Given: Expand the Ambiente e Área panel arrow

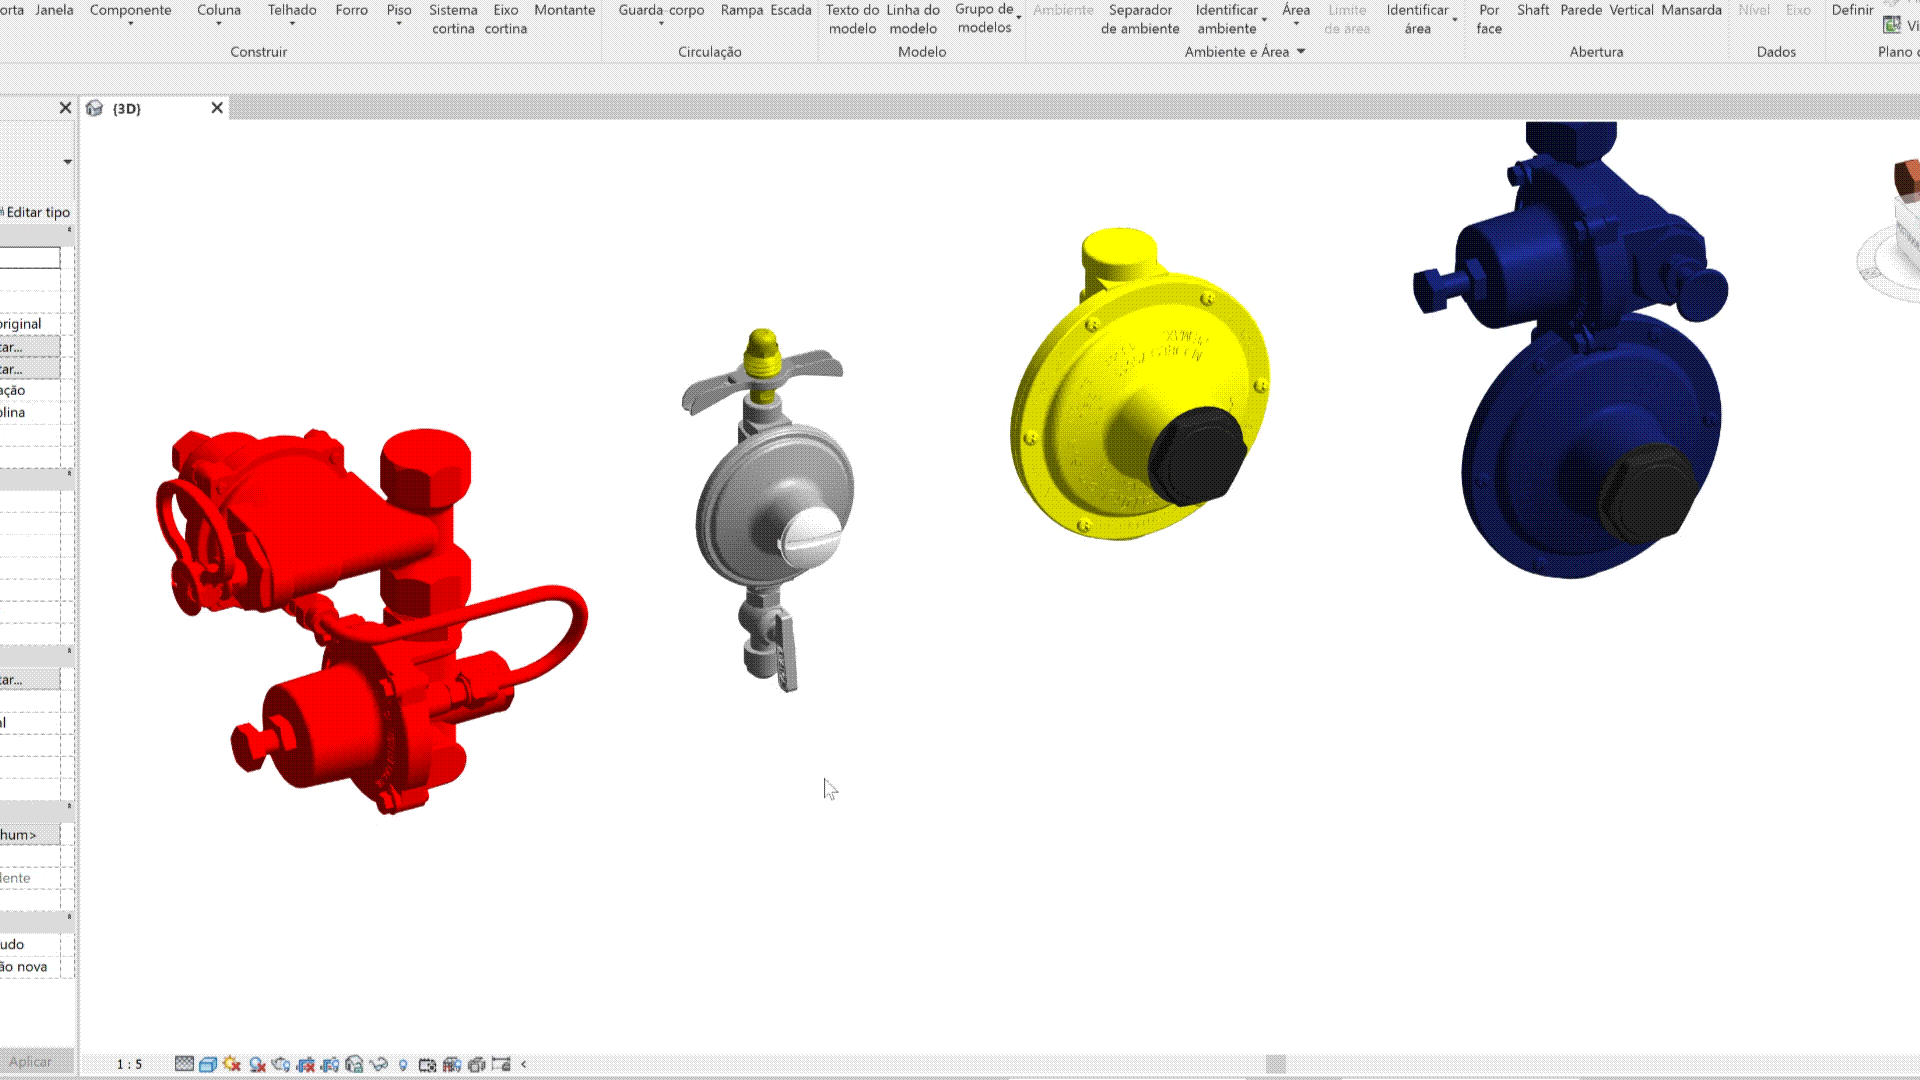Looking at the screenshot, I should click(1301, 52).
